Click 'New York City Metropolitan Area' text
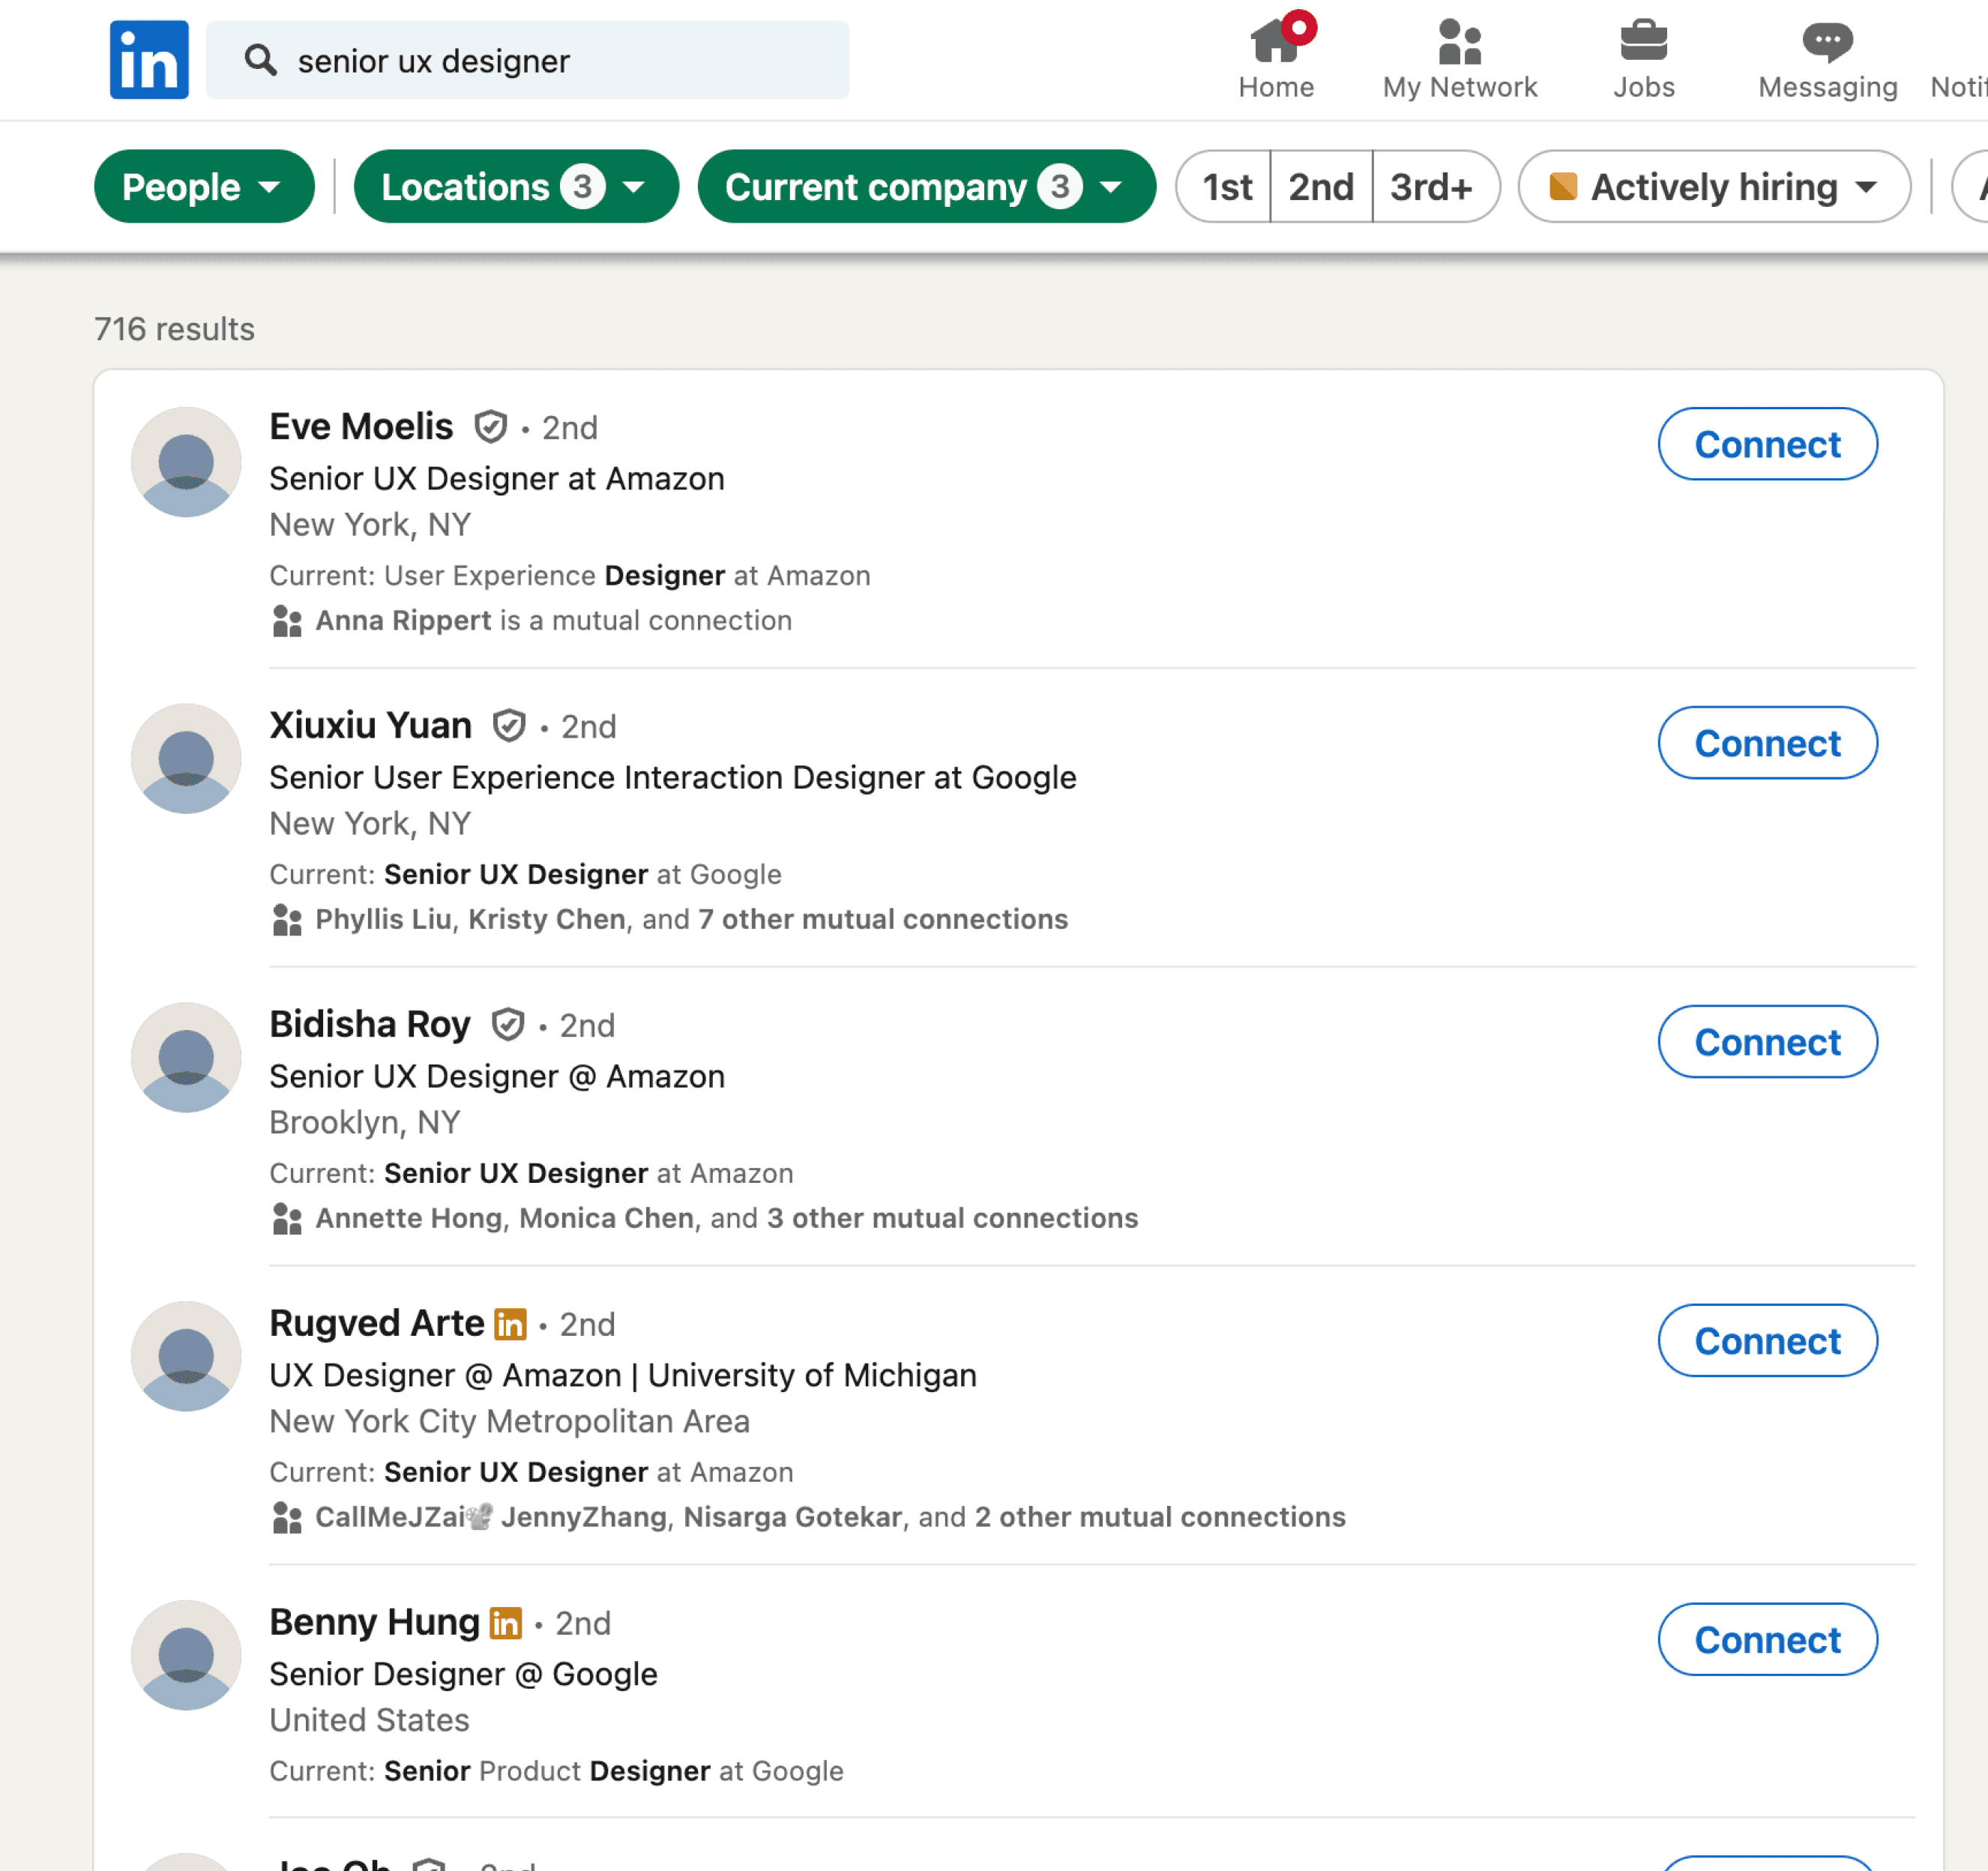Image resolution: width=1988 pixels, height=1871 pixels. click(510, 1422)
